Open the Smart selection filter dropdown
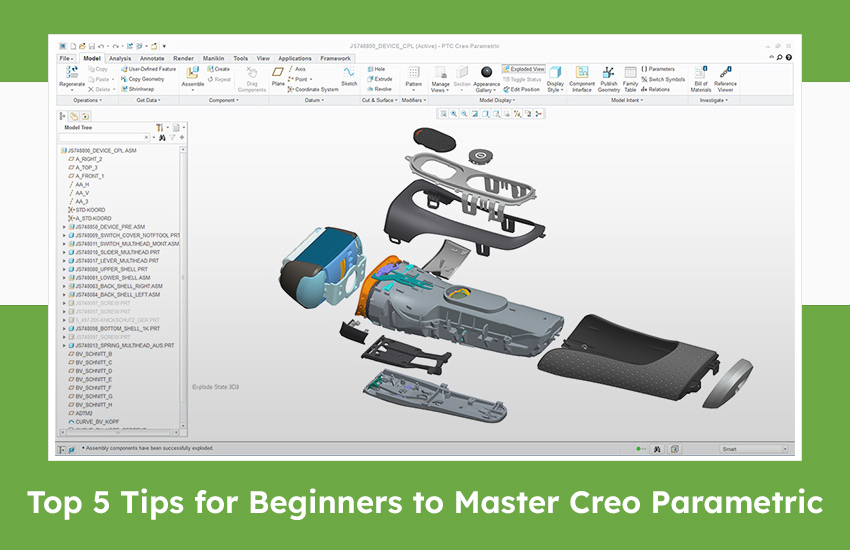 click(x=754, y=449)
